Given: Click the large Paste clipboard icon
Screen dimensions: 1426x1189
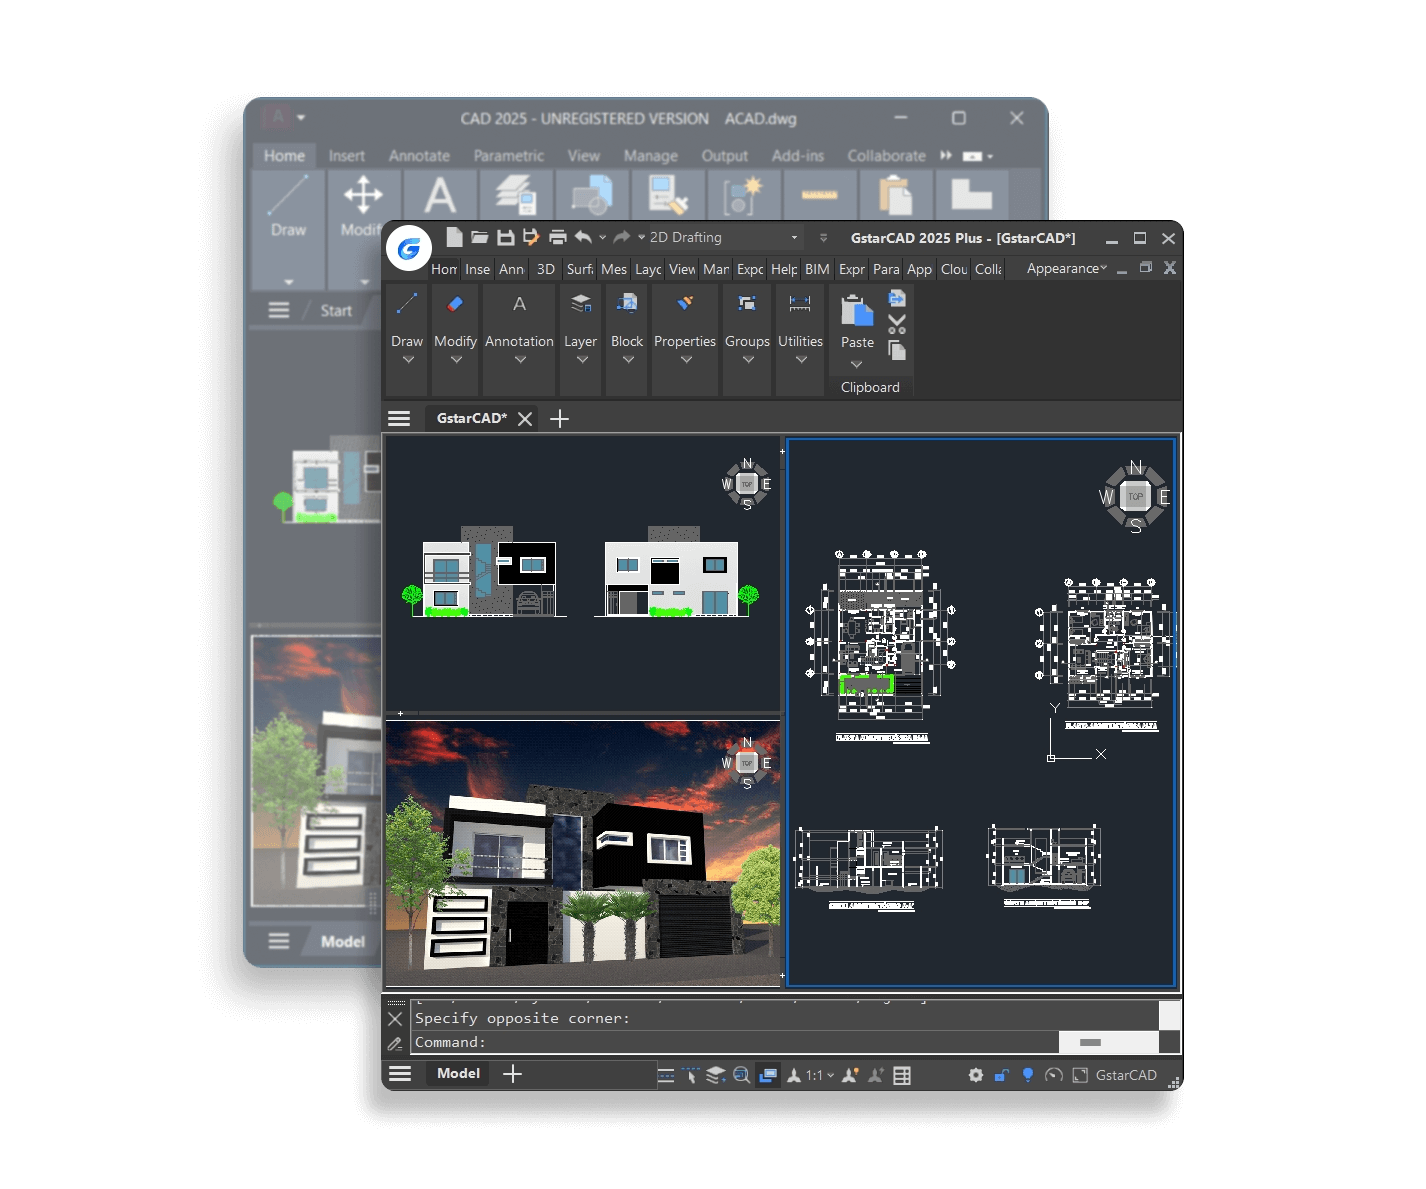Looking at the screenshot, I should [x=857, y=311].
